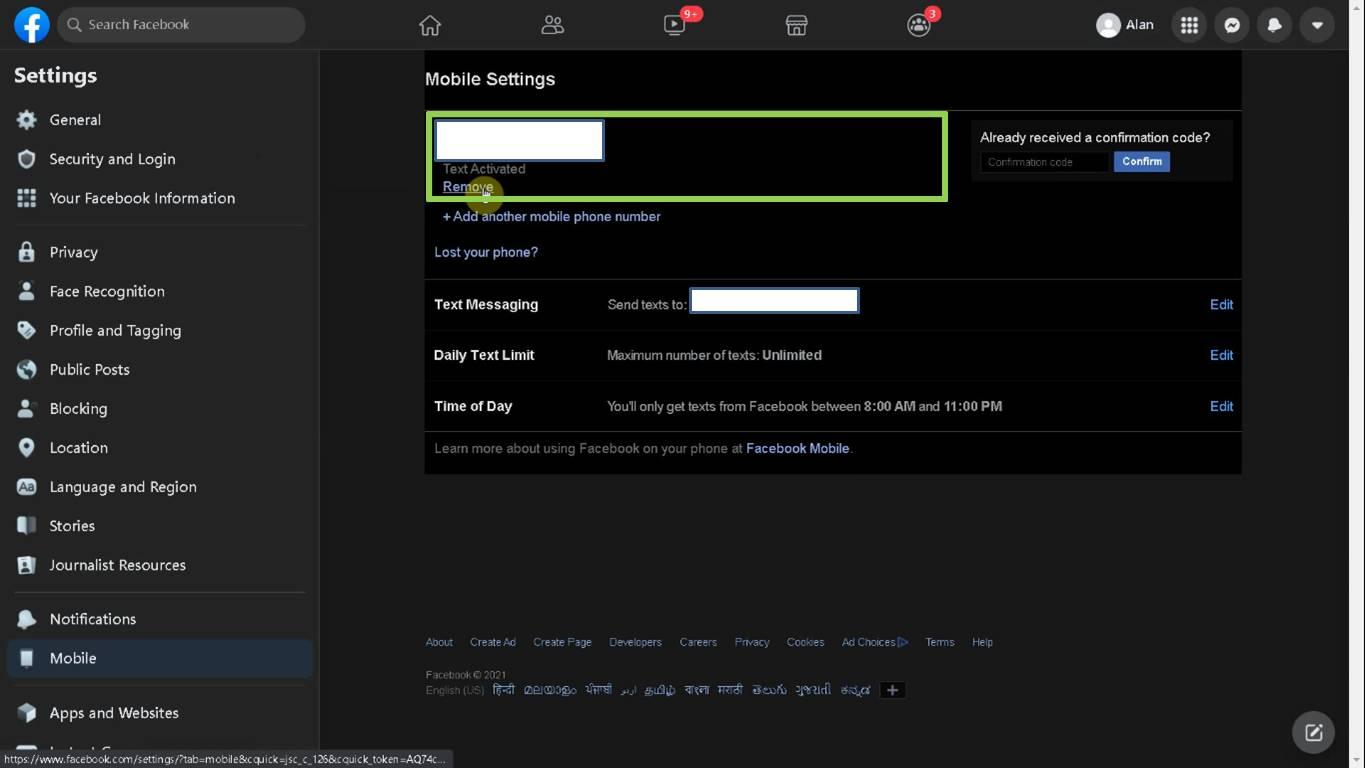Open the Ad Choices footer link
Viewport: 1365px width, 768px height.
pos(875,642)
